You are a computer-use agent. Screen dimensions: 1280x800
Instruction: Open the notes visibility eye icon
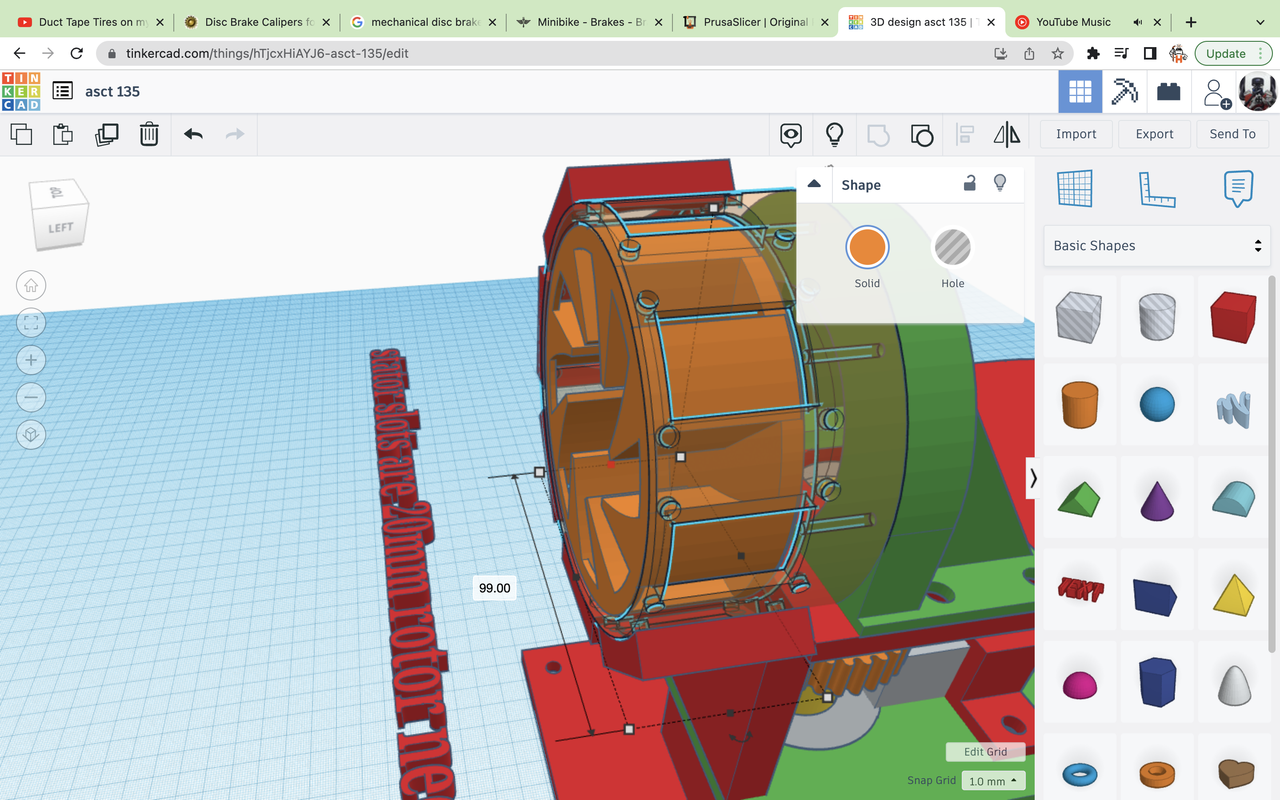[x=791, y=134]
